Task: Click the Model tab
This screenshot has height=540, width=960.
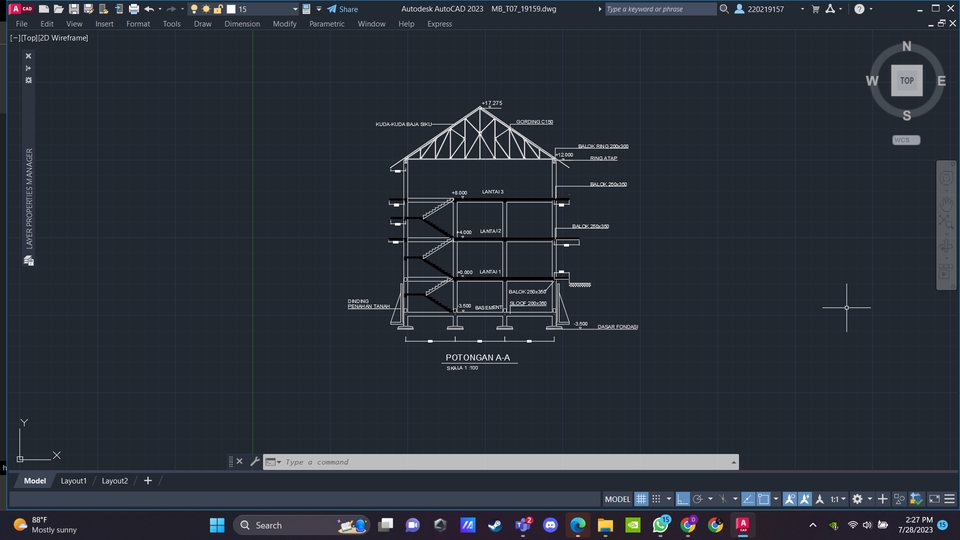Action: point(35,481)
